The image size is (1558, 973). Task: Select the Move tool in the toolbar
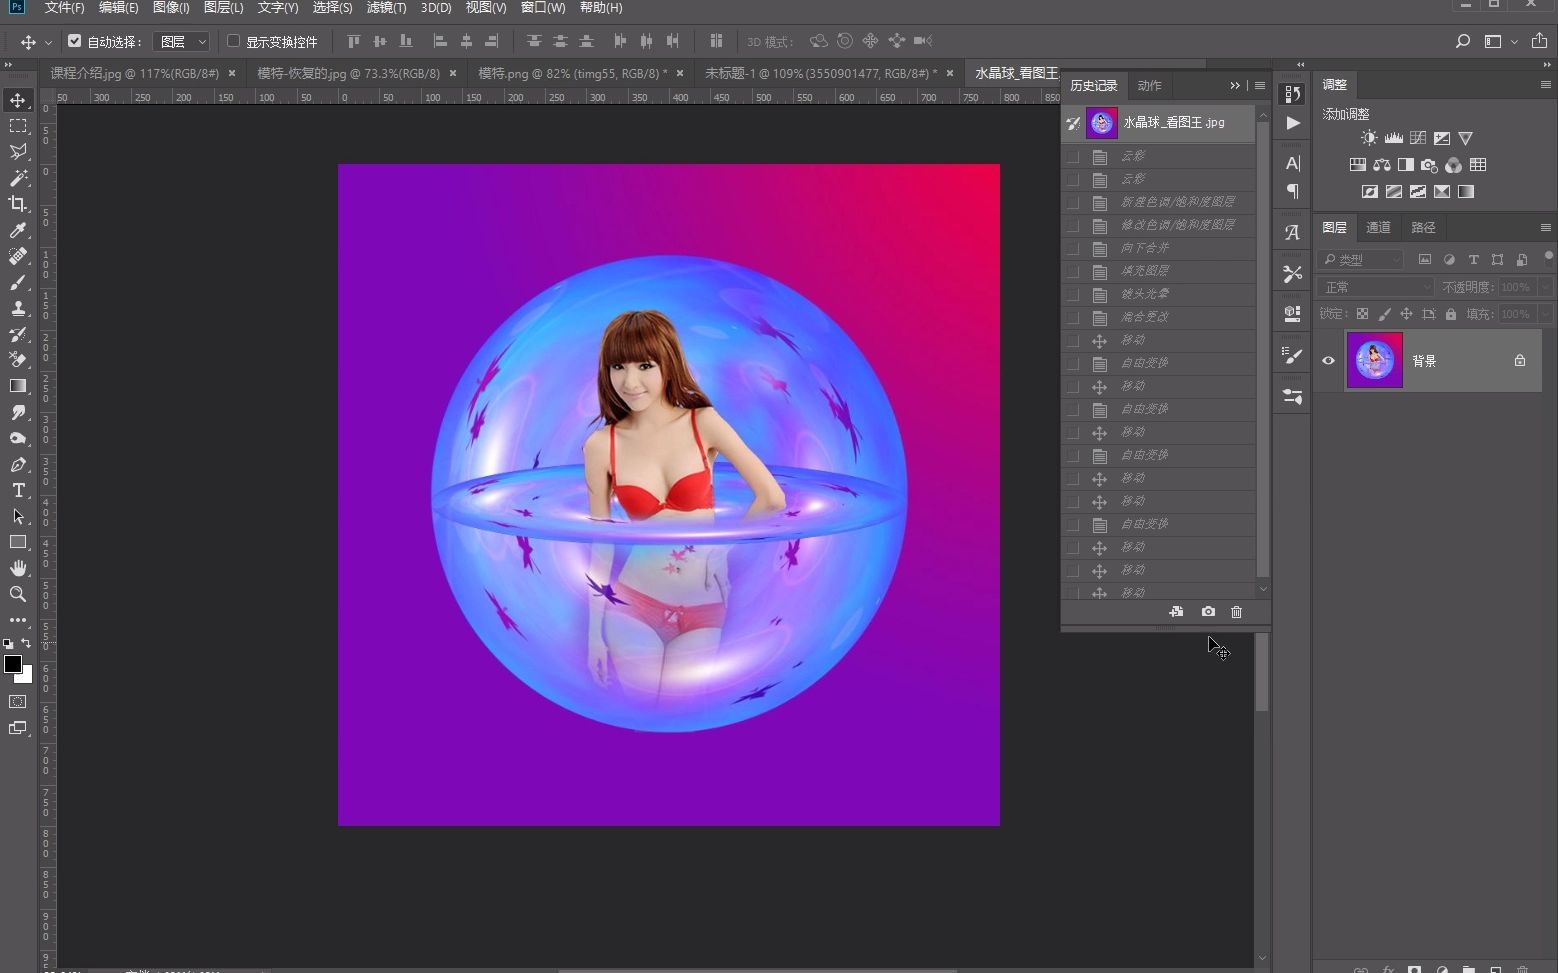[17, 100]
